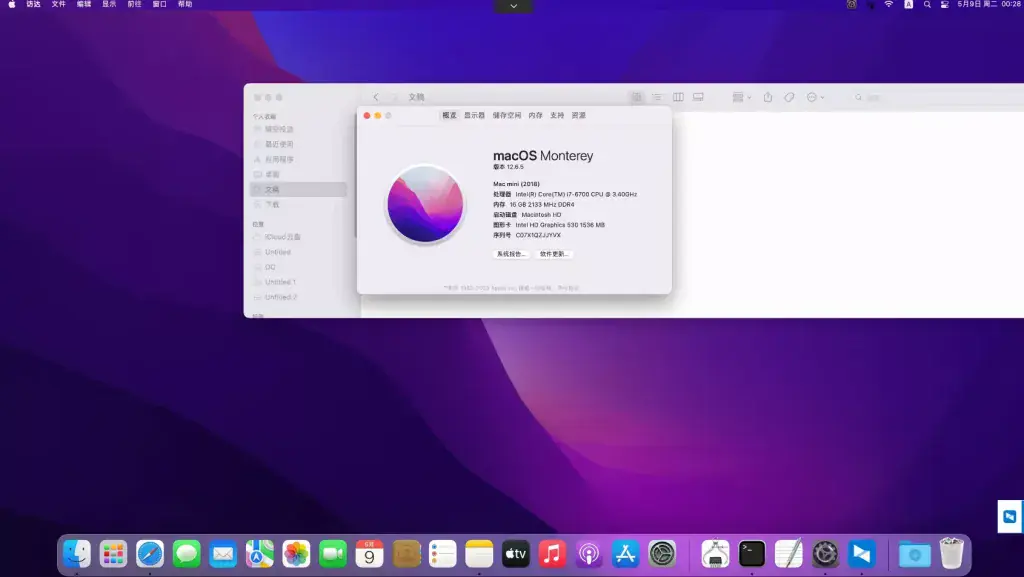Image resolution: width=1024 pixels, height=577 pixels.
Task: Select iCloud云盘 in Finder sidebar
Action: pyautogui.click(x=298, y=237)
